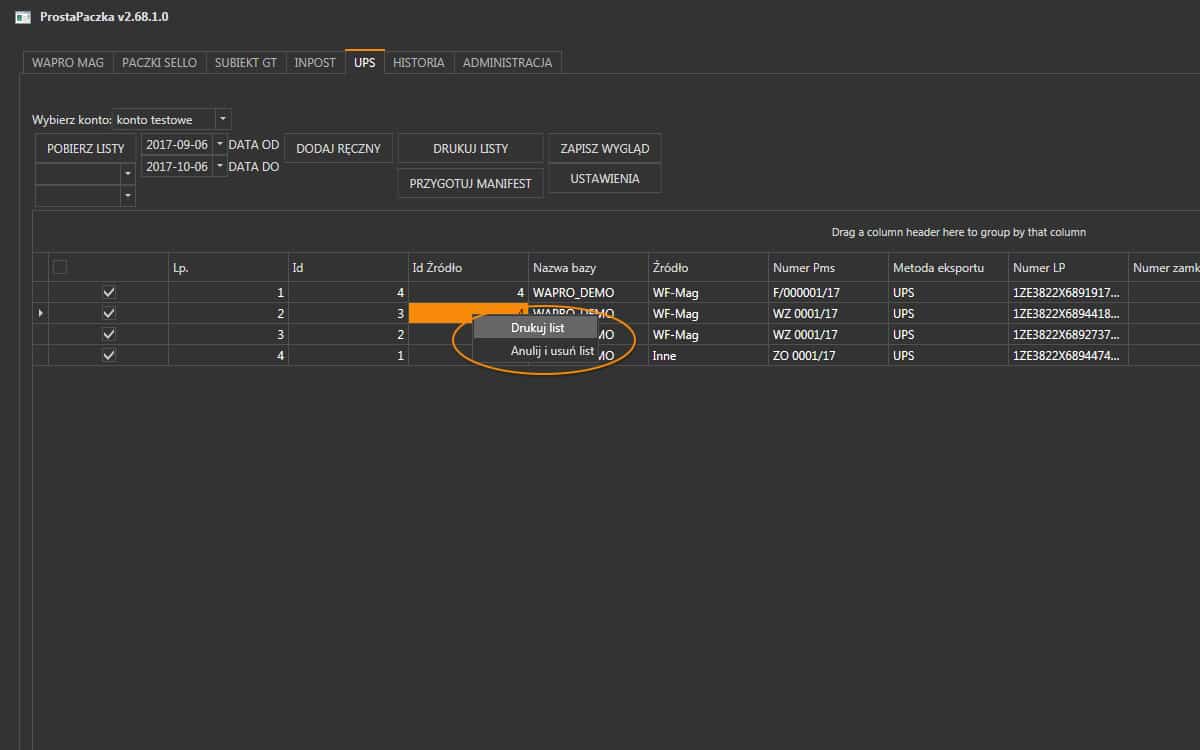1200x750 pixels.
Task: Uncheck the checkbox in row Lp. 1
Action: pyautogui.click(x=109, y=292)
